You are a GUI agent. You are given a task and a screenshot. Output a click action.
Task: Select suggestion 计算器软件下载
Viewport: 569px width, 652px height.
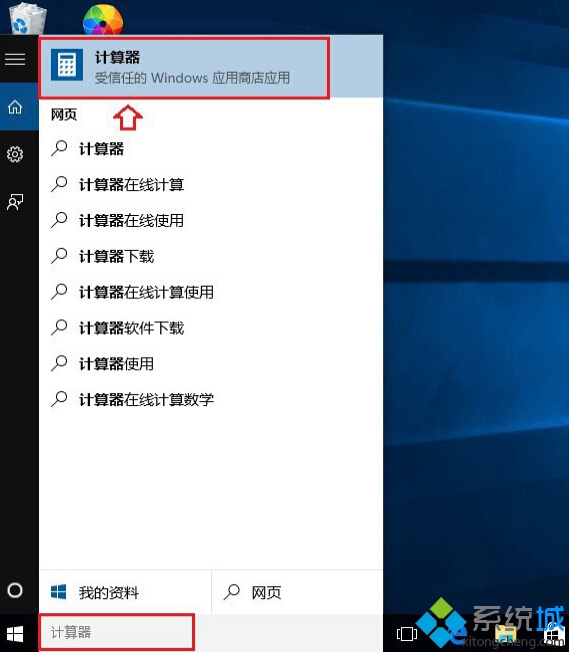pyautogui.click(x=211, y=328)
